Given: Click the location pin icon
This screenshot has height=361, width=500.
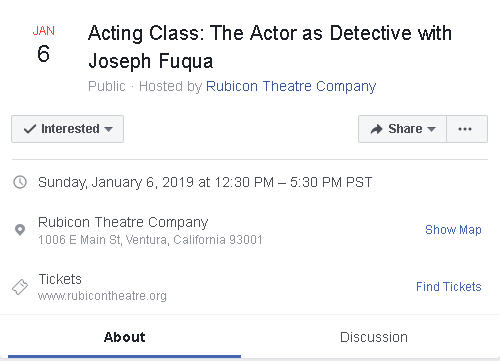Looking at the screenshot, I should (20, 230).
